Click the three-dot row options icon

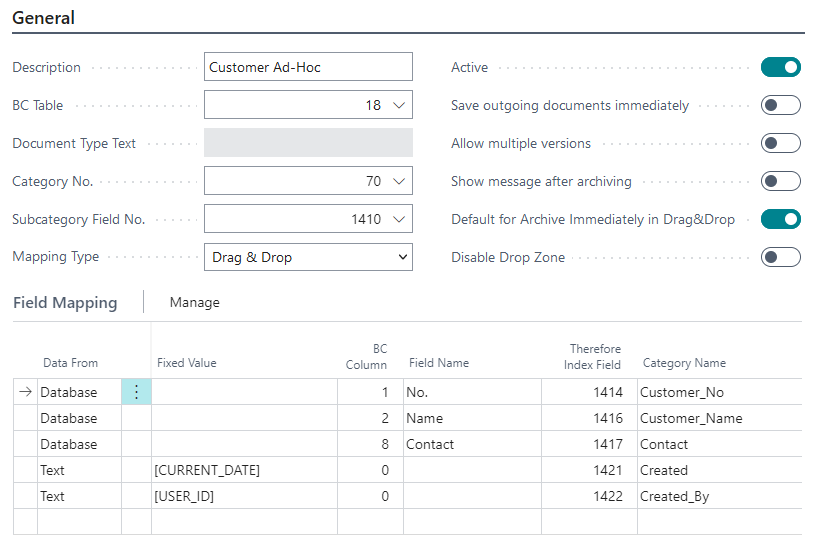click(136, 393)
